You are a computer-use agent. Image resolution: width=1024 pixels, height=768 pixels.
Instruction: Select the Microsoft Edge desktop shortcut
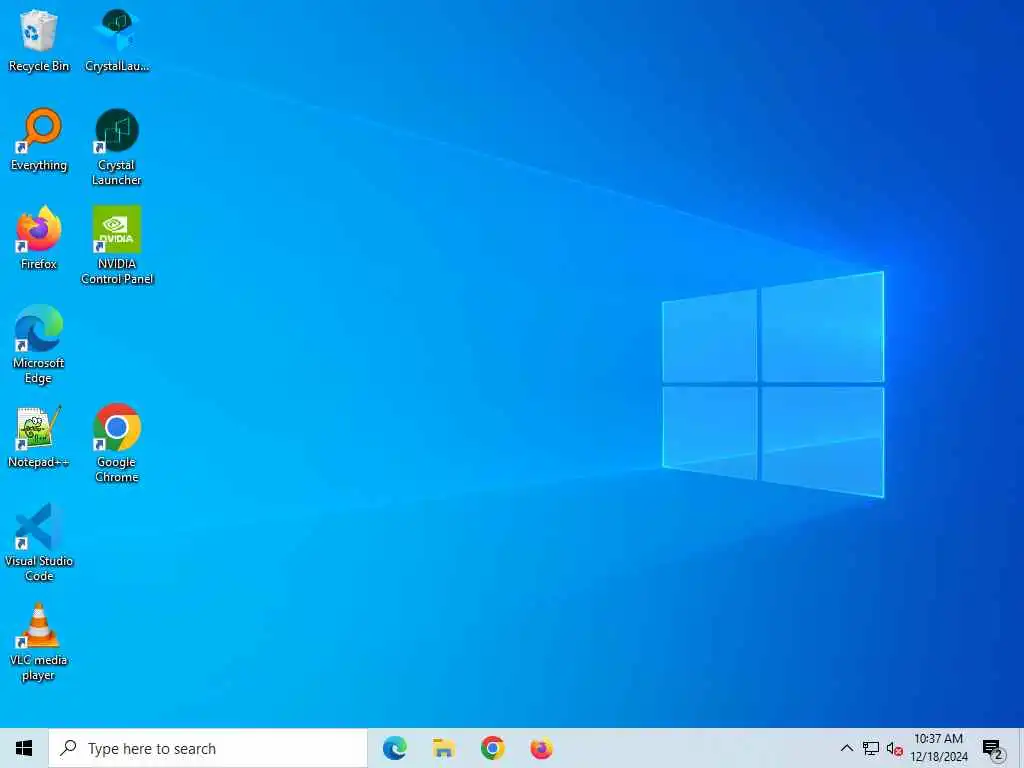[39, 344]
